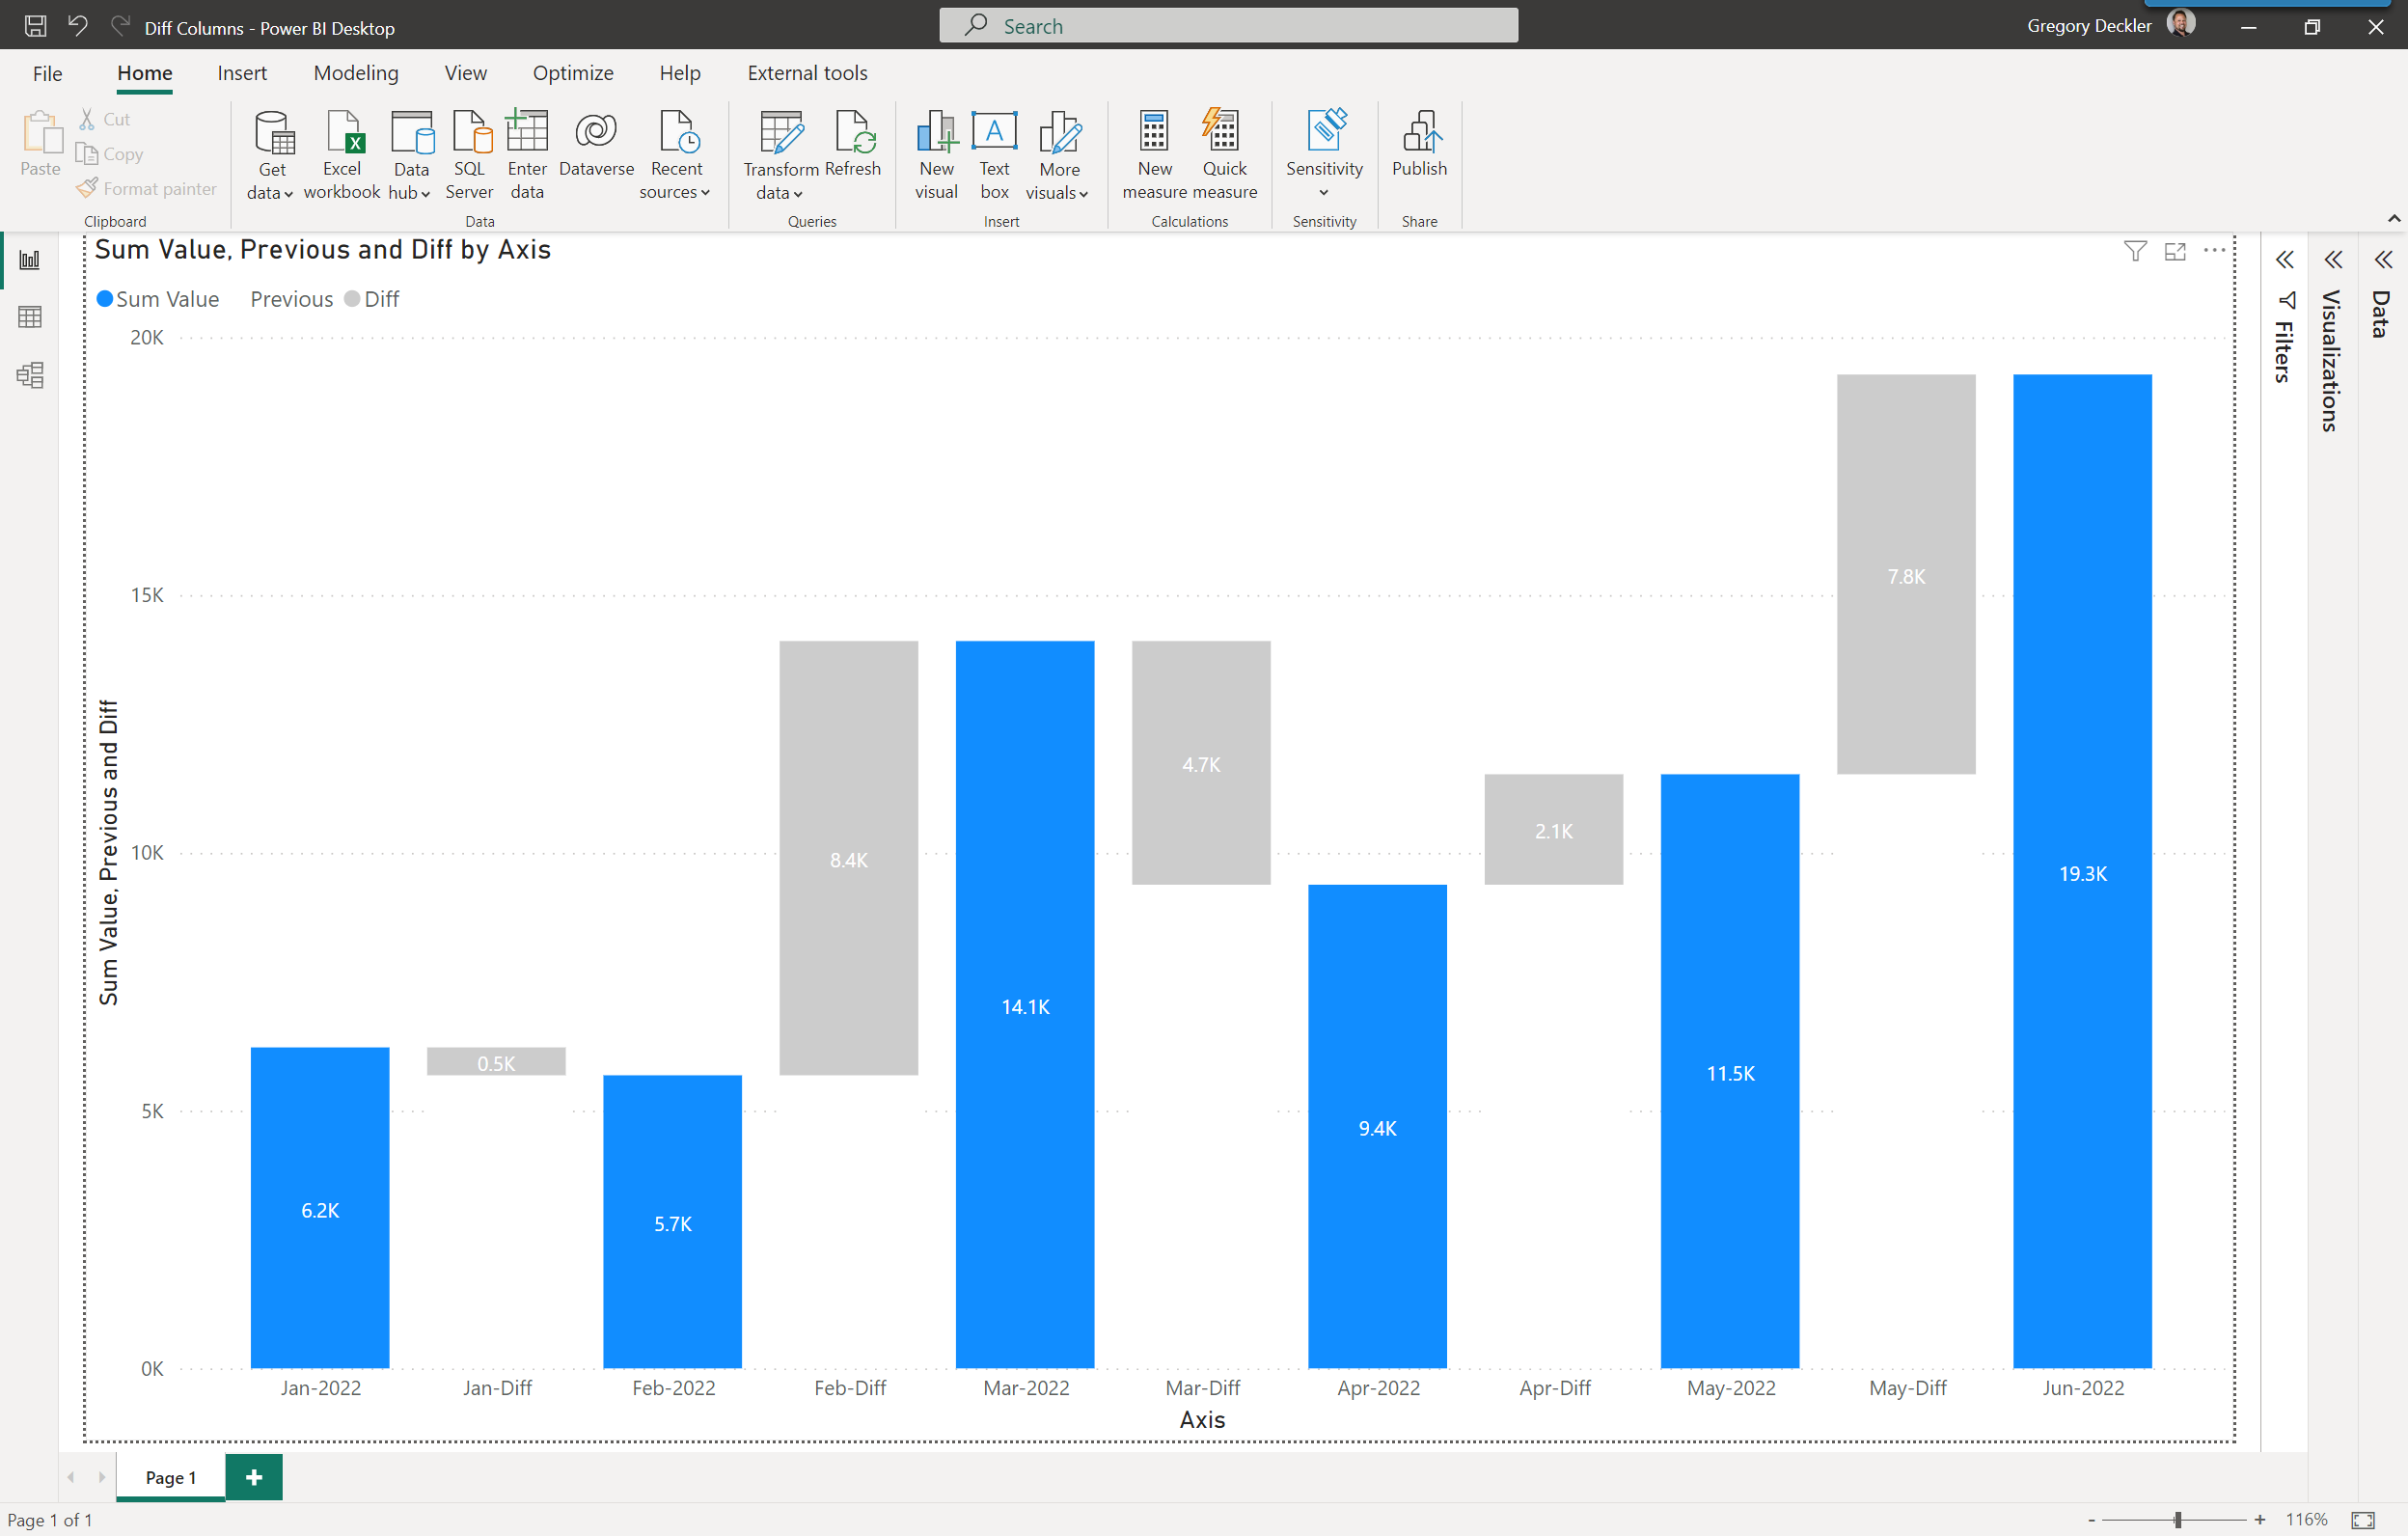The width and height of the screenshot is (2408, 1536).
Task: Insert a New visual
Action: click(936, 155)
